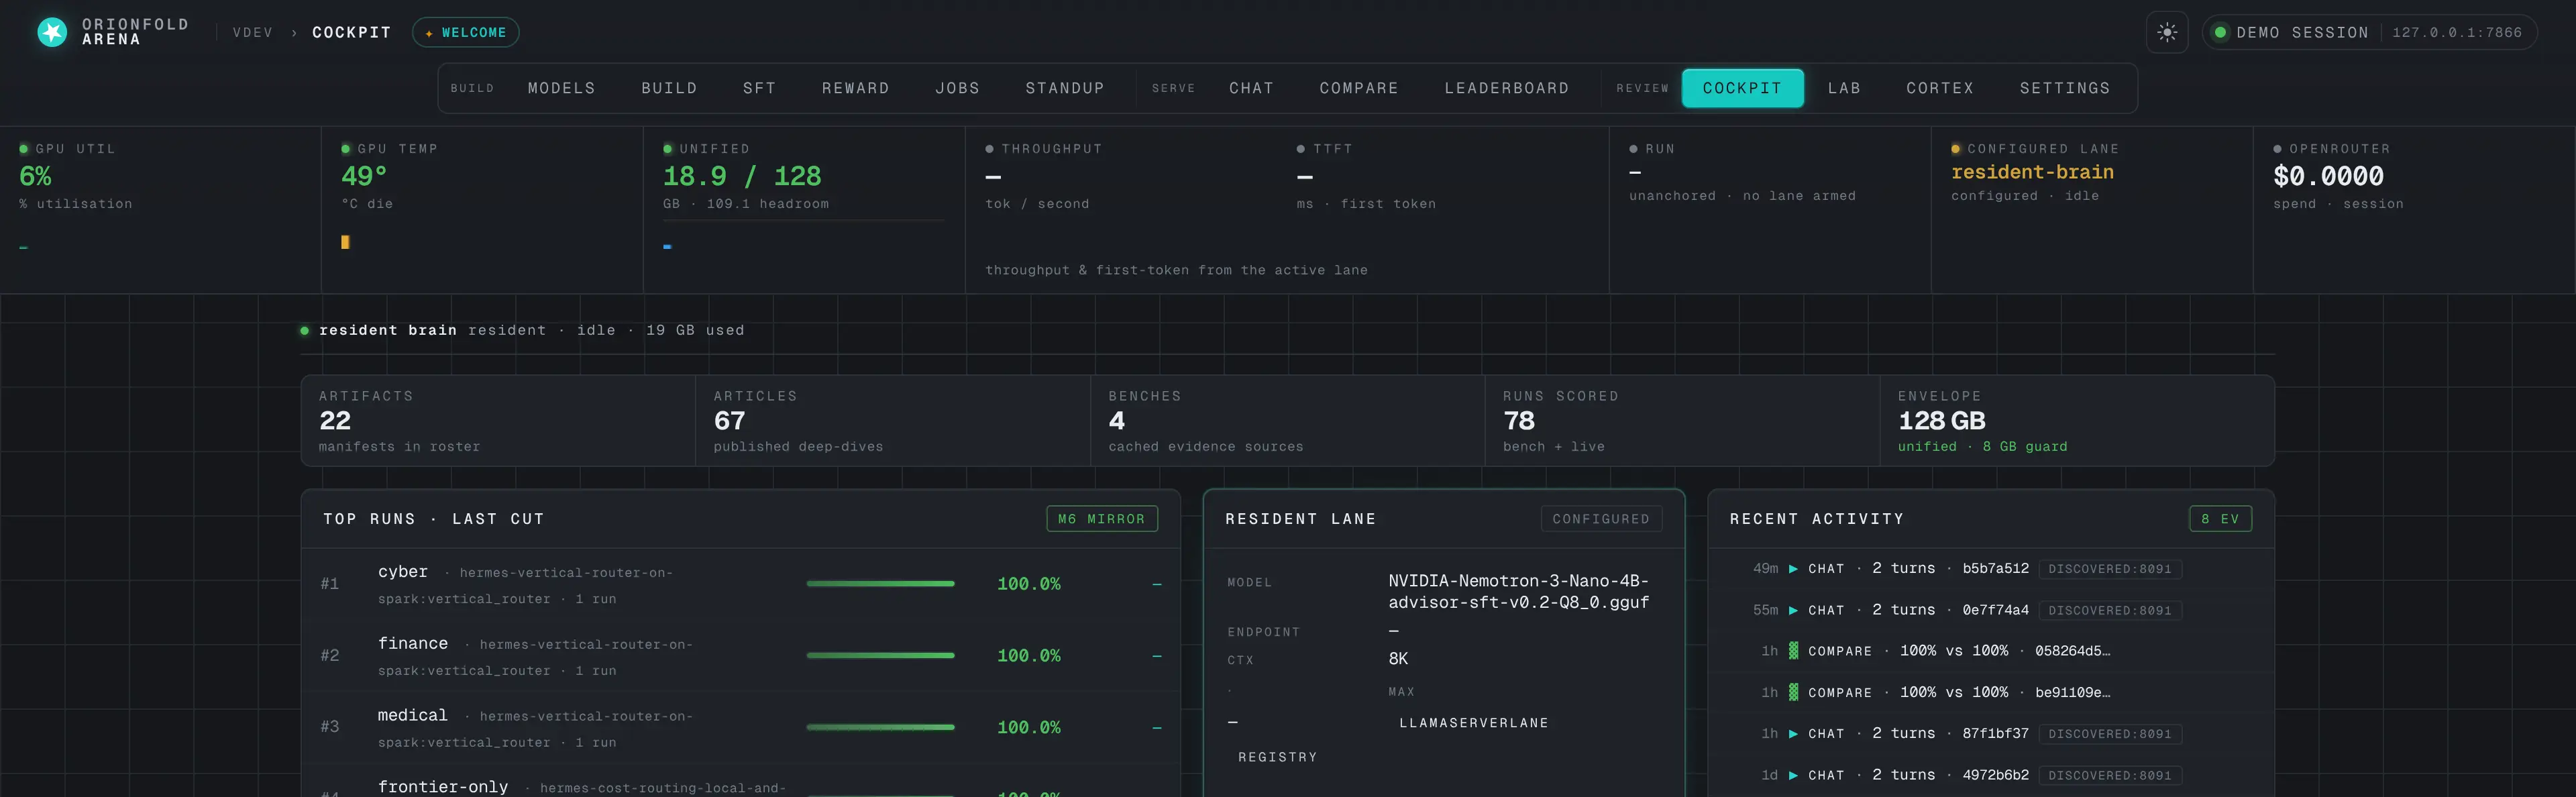Click the $0.0000 OpenRouter spend value
The width and height of the screenshot is (2576, 797).
tap(2328, 177)
